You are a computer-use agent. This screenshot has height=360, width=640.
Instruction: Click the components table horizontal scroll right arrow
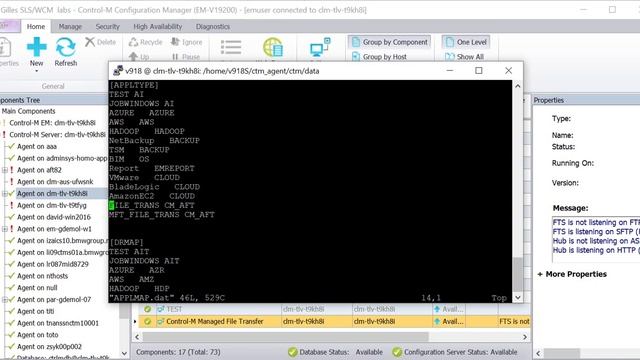[525, 337]
